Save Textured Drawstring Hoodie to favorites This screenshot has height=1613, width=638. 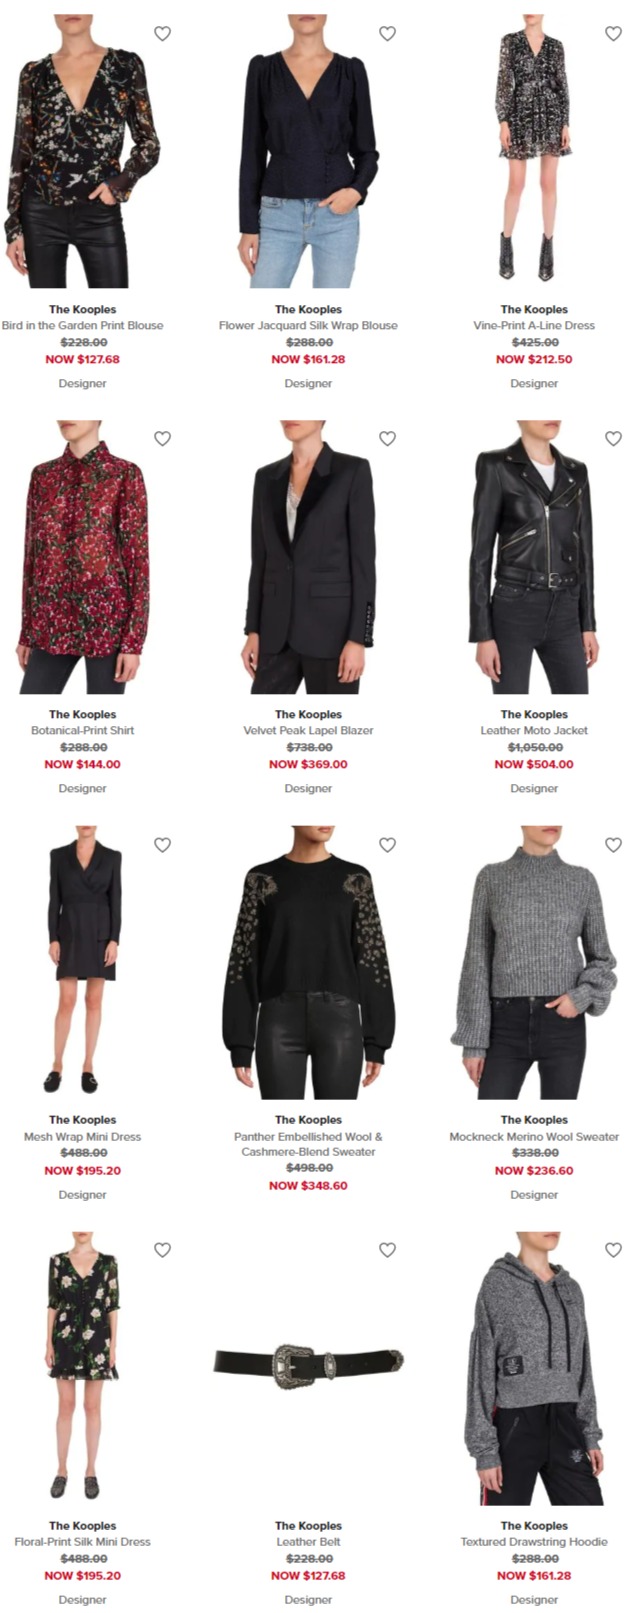point(613,1249)
